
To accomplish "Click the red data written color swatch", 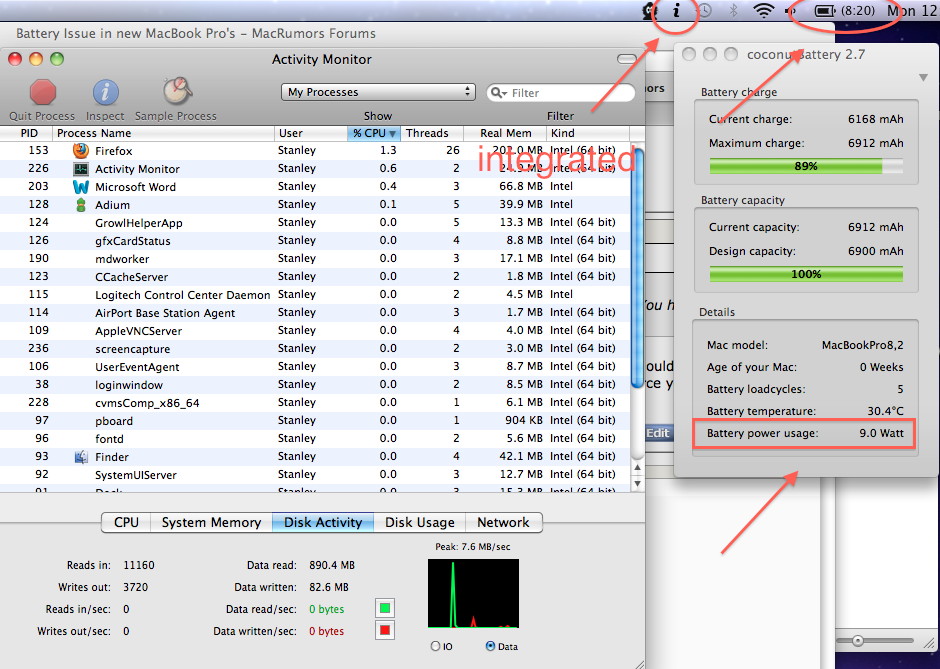I will (x=385, y=630).
